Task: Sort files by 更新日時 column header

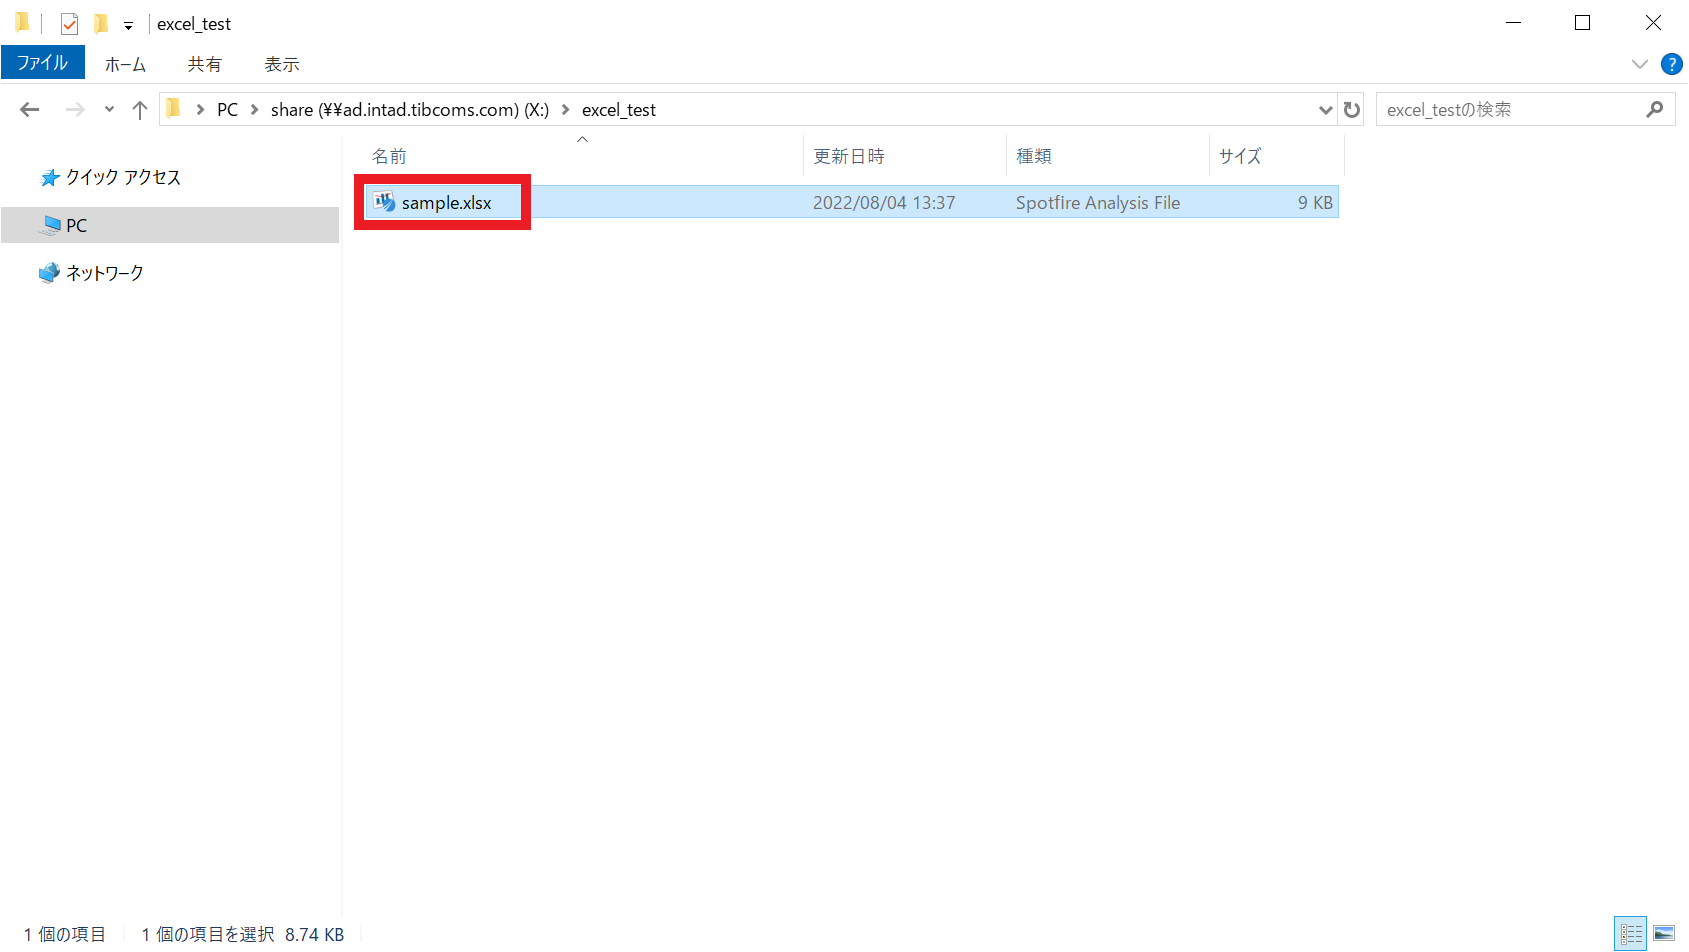Action: [849, 156]
